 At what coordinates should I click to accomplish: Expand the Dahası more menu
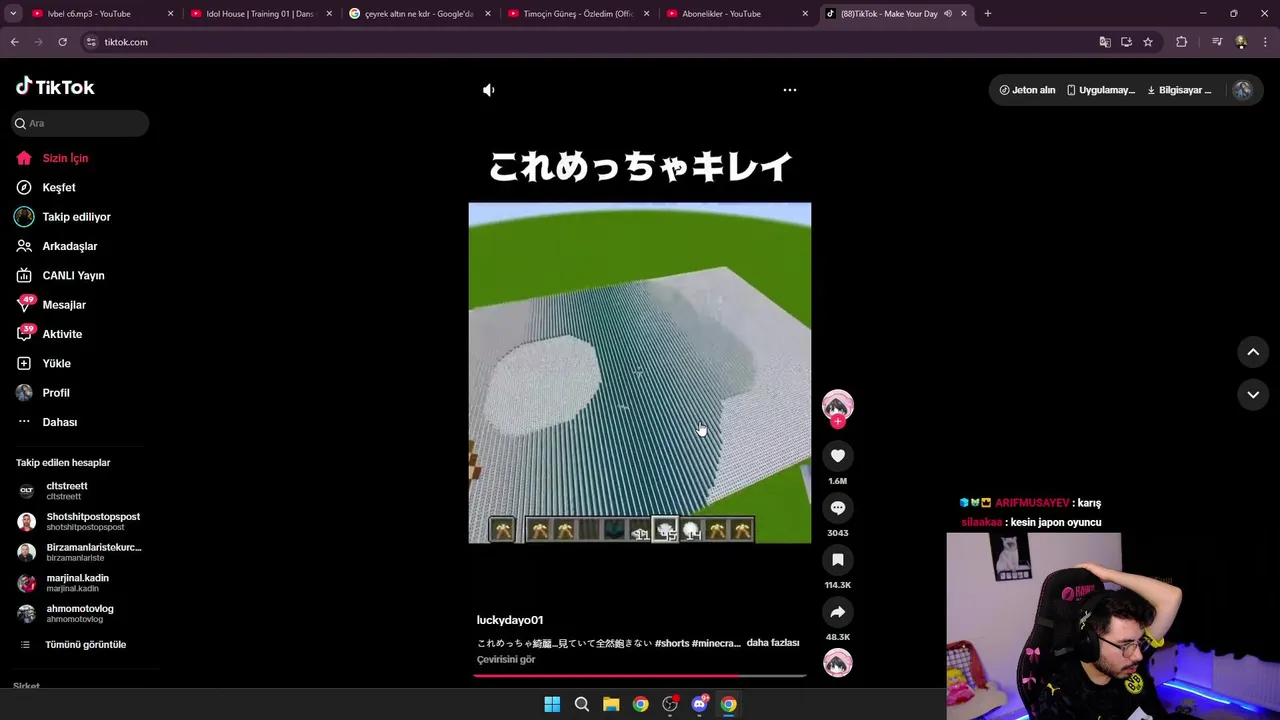[59, 422]
